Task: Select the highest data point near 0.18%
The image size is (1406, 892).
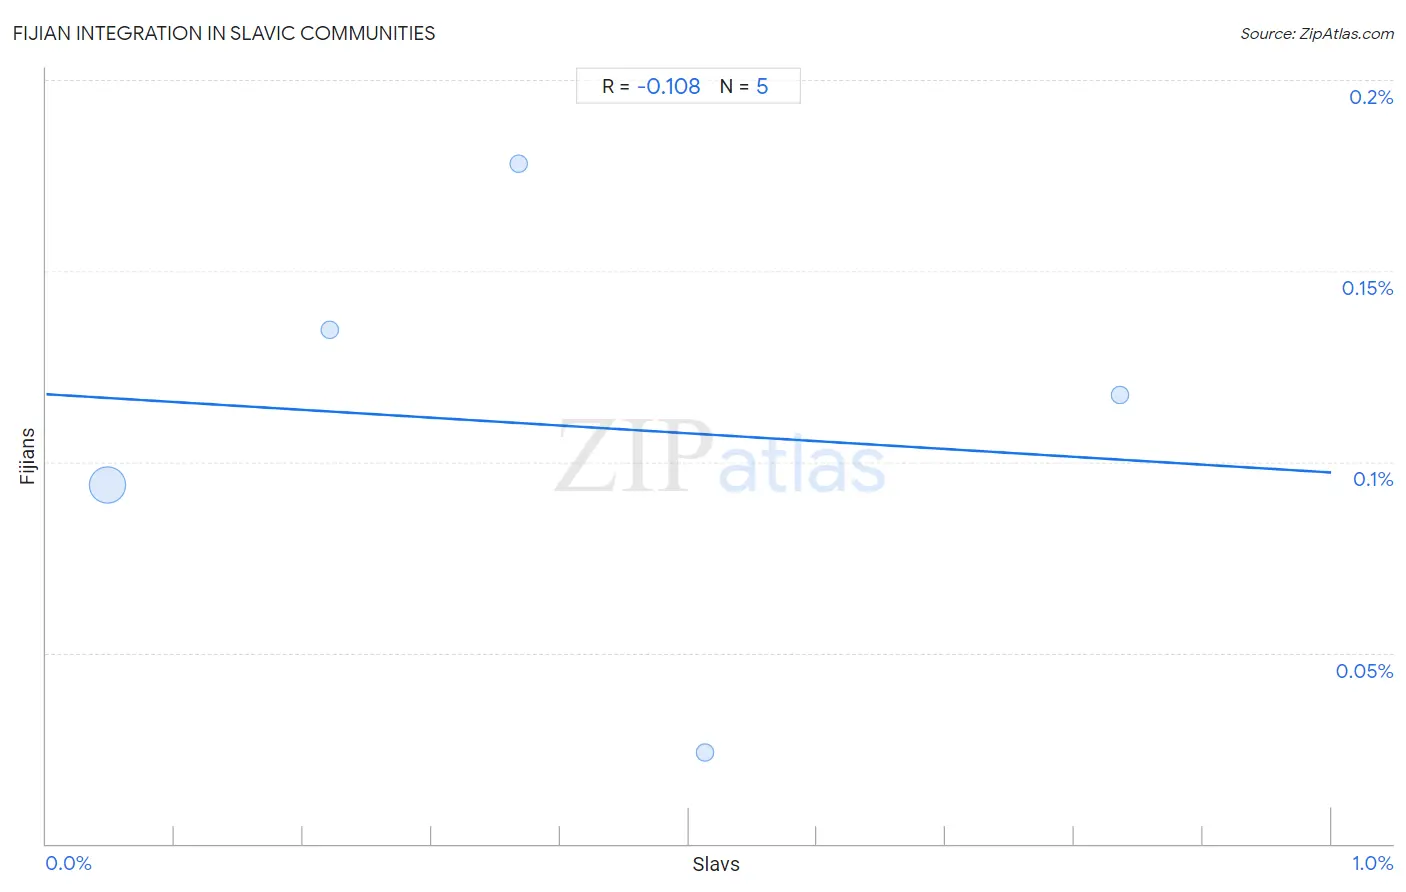Action: 518,163
